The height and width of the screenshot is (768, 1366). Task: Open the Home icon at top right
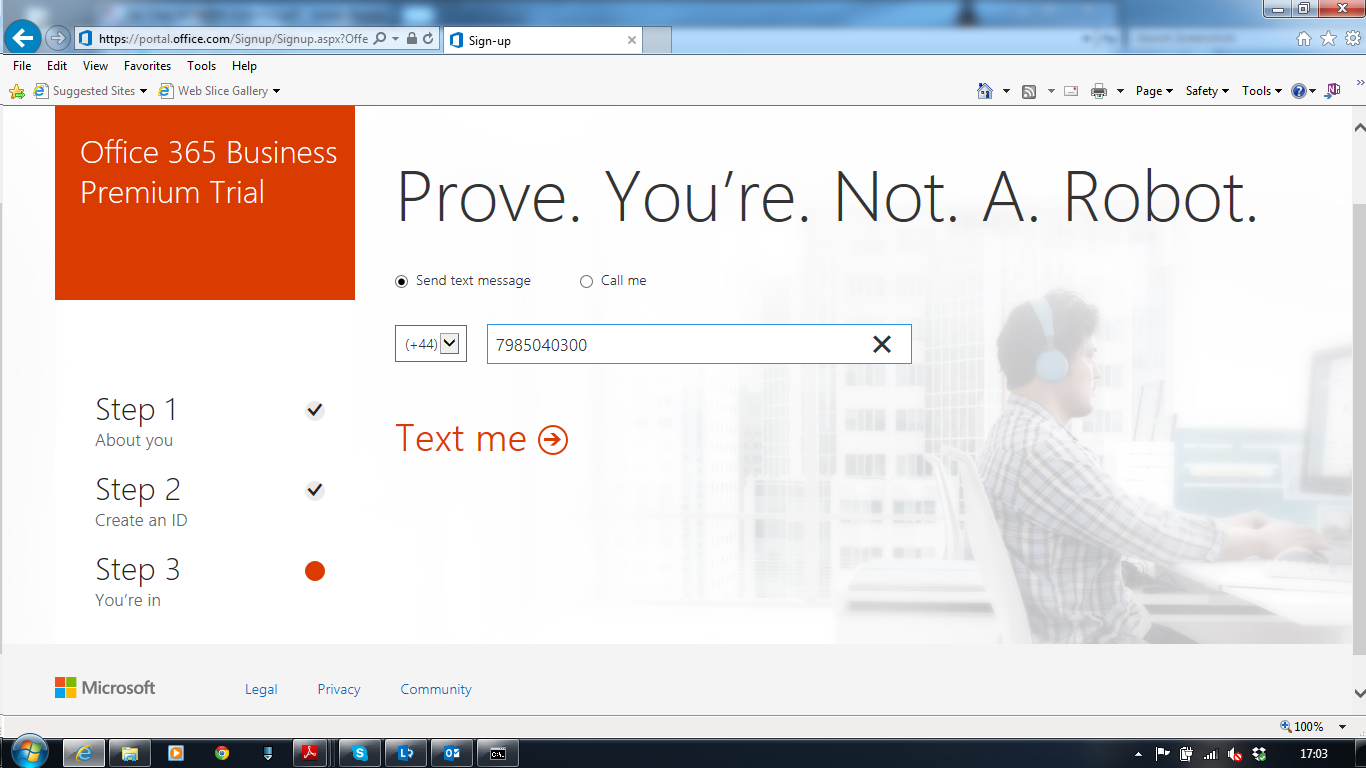pos(1303,39)
